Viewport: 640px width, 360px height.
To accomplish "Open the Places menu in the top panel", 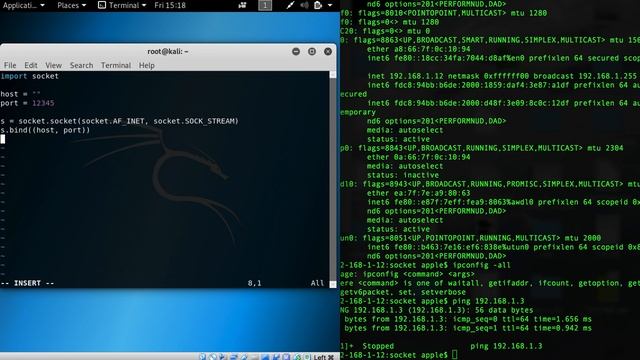I will click(71, 5).
